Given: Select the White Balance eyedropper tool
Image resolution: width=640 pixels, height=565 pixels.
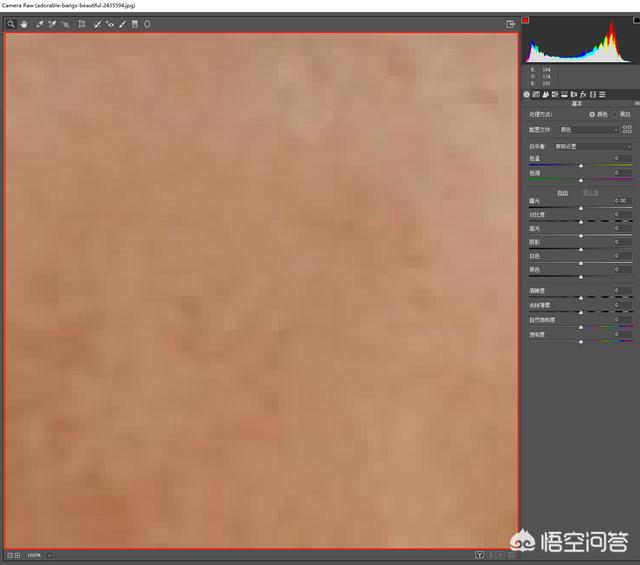Looking at the screenshot, I should [x=40, y=24].
